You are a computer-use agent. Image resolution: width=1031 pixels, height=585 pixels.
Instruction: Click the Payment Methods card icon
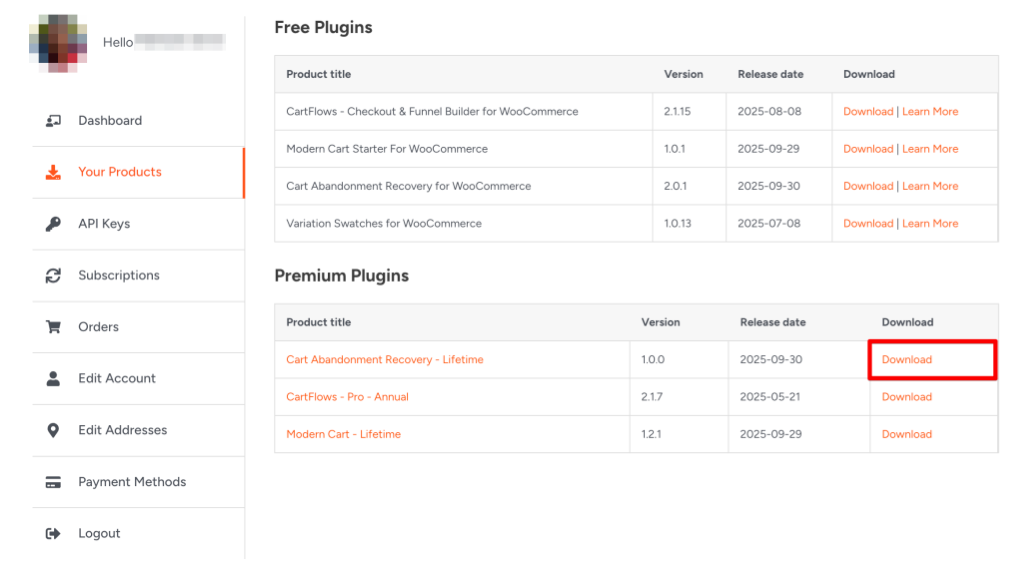coord(53,482)
